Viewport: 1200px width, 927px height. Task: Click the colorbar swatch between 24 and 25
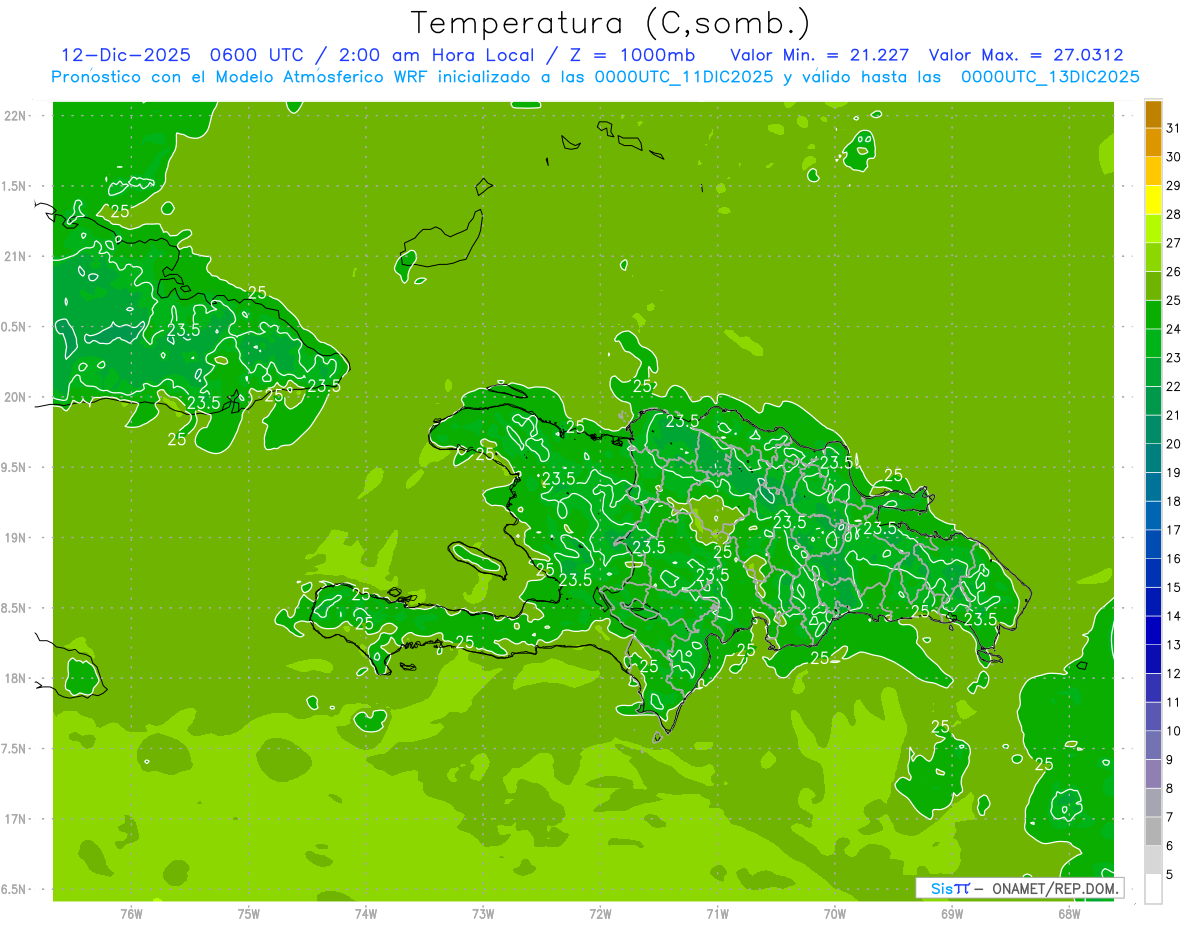click(1153, 315)
